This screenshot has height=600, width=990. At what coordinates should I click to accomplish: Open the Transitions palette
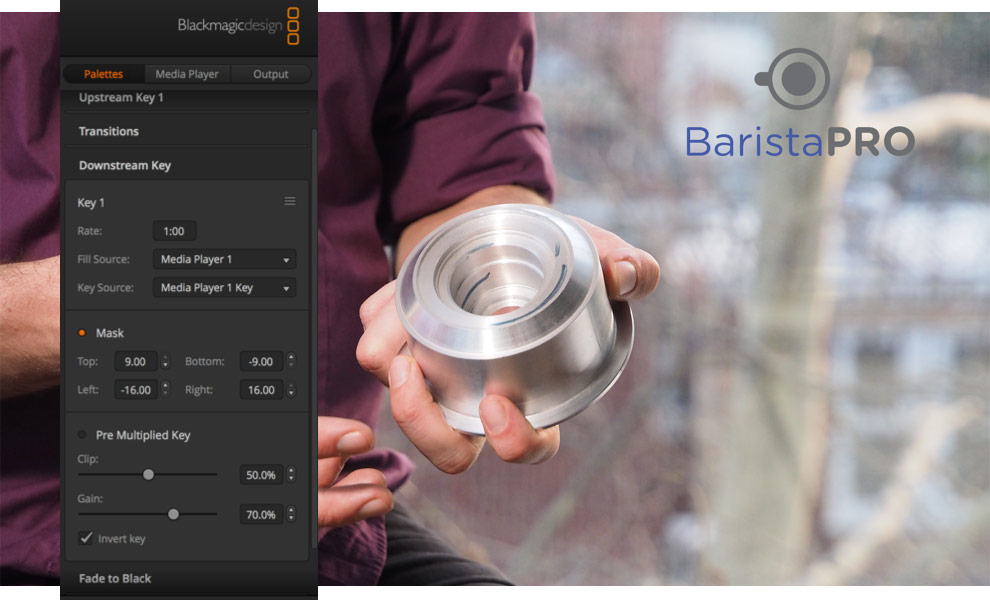(x=108, y=131)
